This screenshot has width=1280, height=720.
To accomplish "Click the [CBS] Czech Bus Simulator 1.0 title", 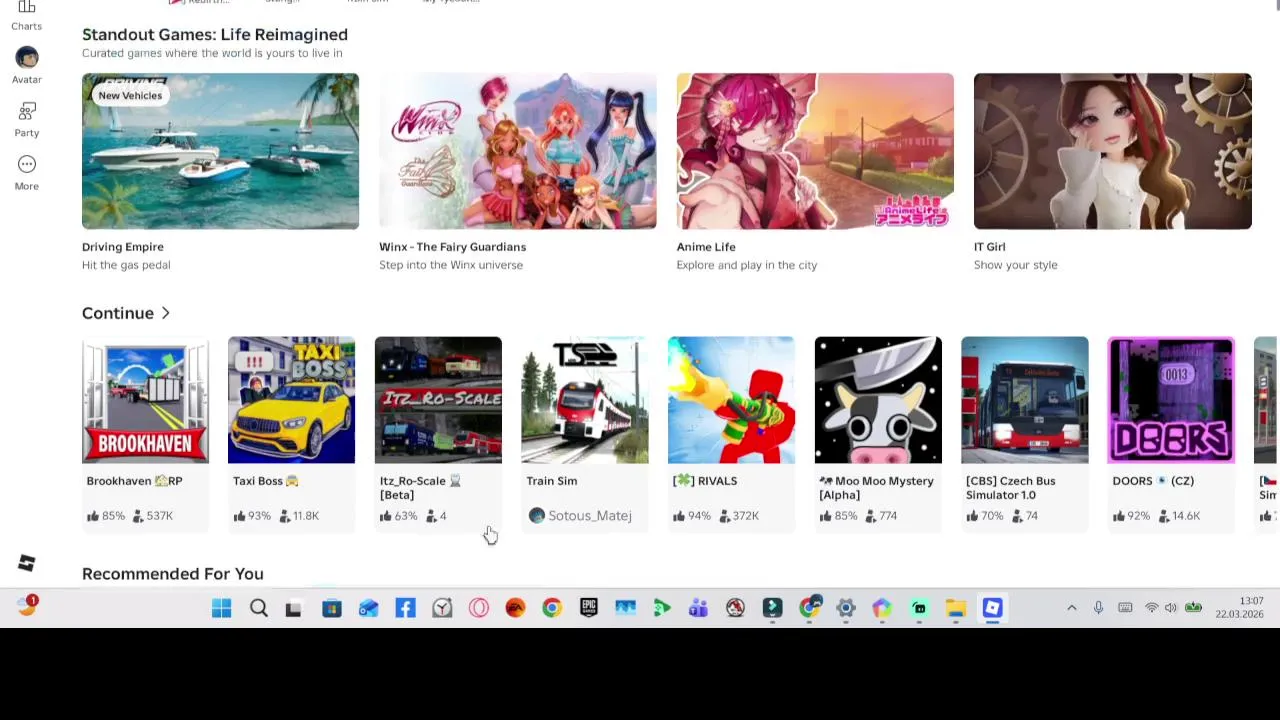I will (1010, 488).
